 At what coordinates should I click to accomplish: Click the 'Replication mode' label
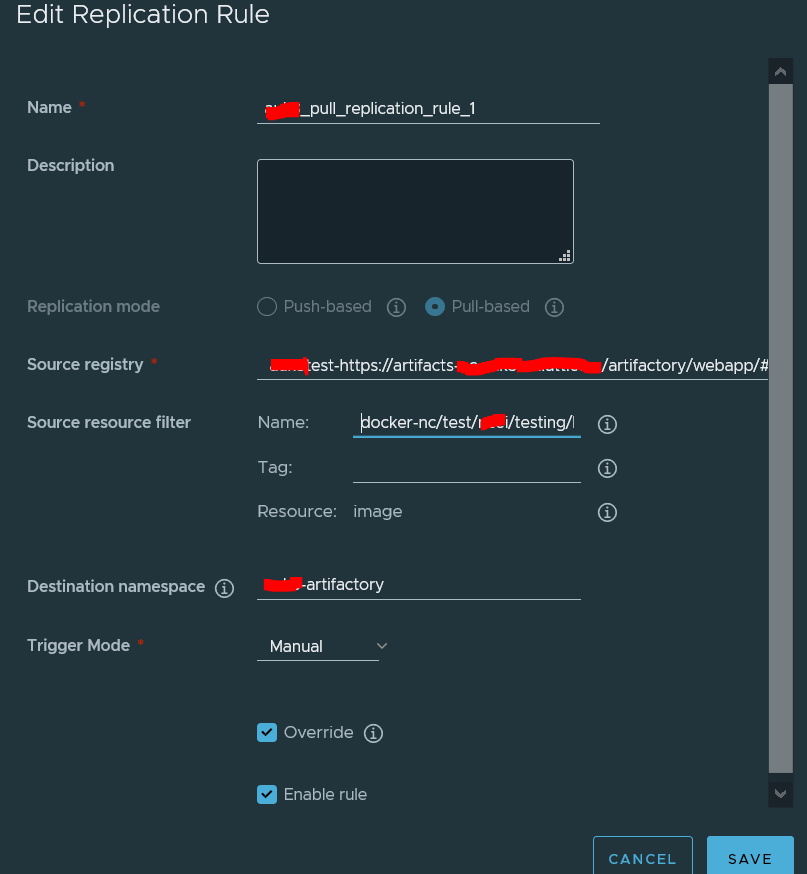(x=93, y=307)
